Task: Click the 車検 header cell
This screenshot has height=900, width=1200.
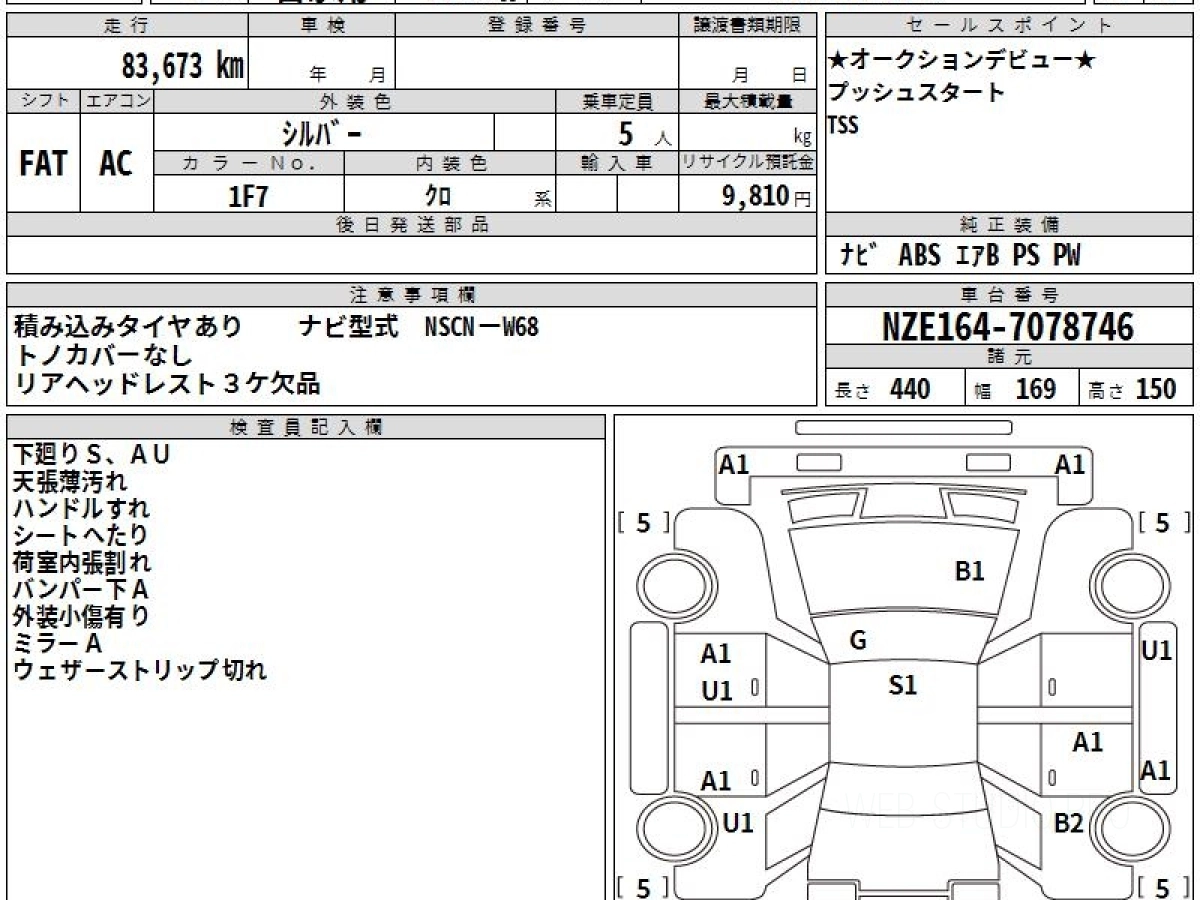Action: pos(322,25)
